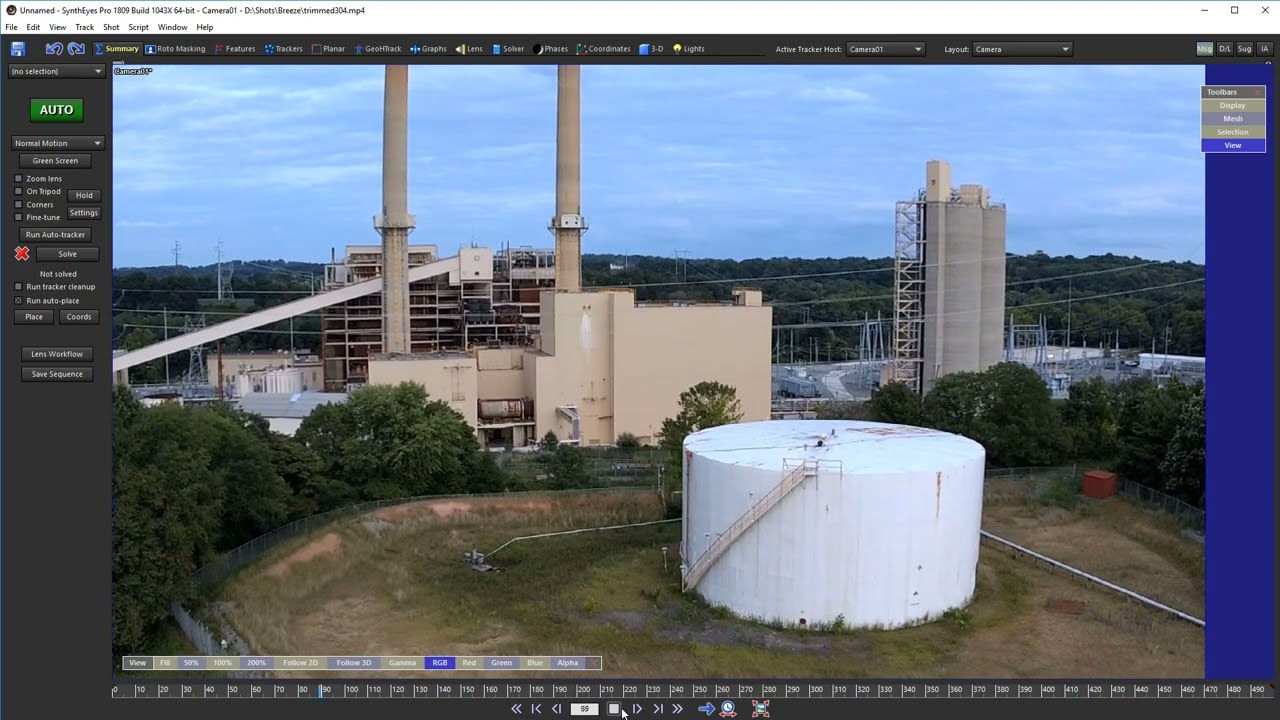Click the green AUTO button
The height and width of the screenshot is (720, 1280).
[56, 110]
